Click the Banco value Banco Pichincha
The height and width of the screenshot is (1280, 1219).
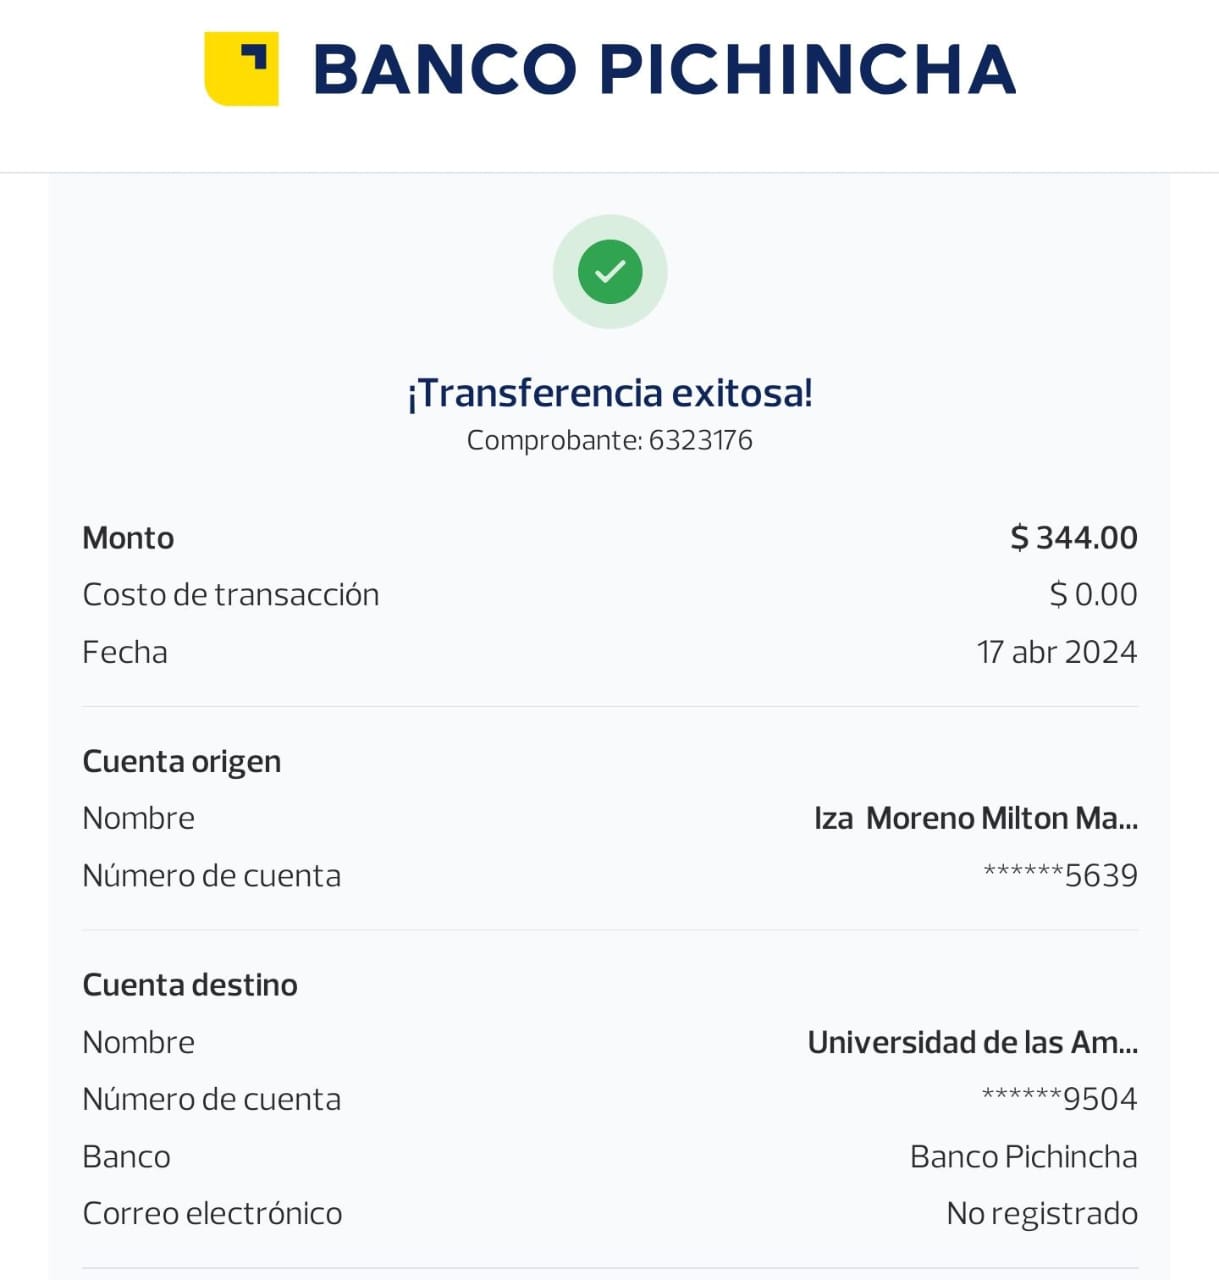1023,1157
